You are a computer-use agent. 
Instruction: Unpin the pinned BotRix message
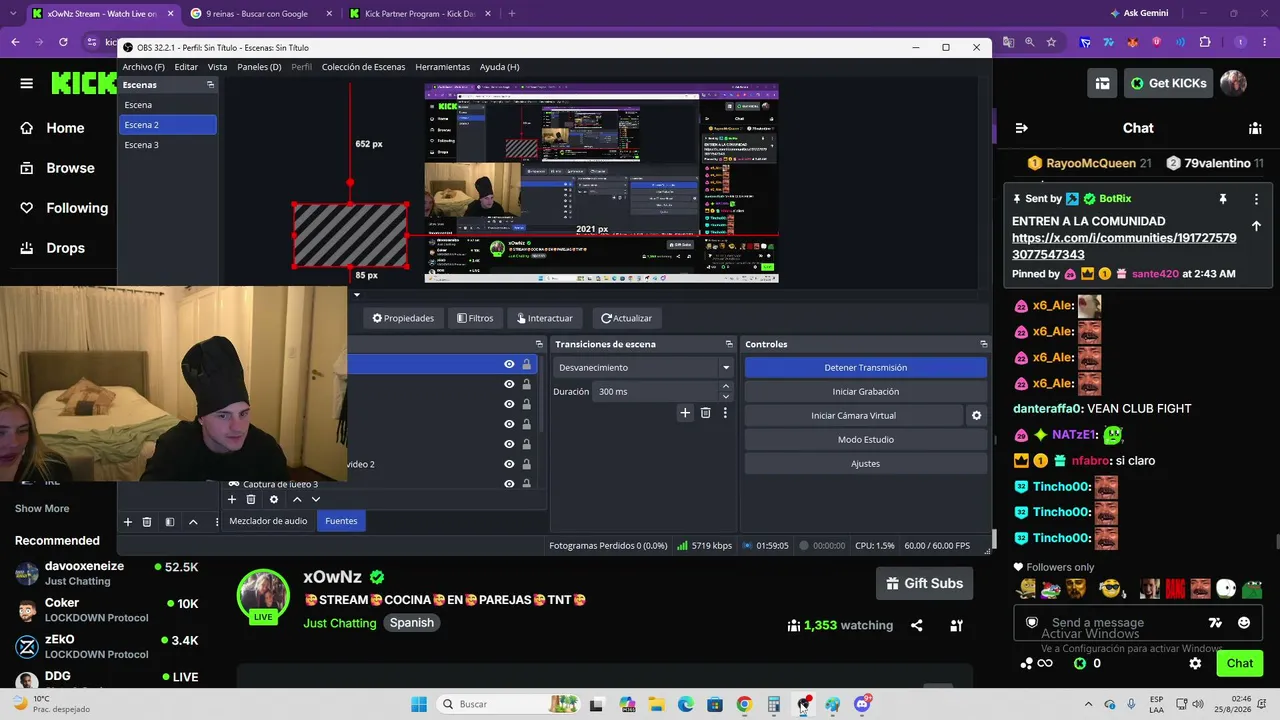point(1222,199)
